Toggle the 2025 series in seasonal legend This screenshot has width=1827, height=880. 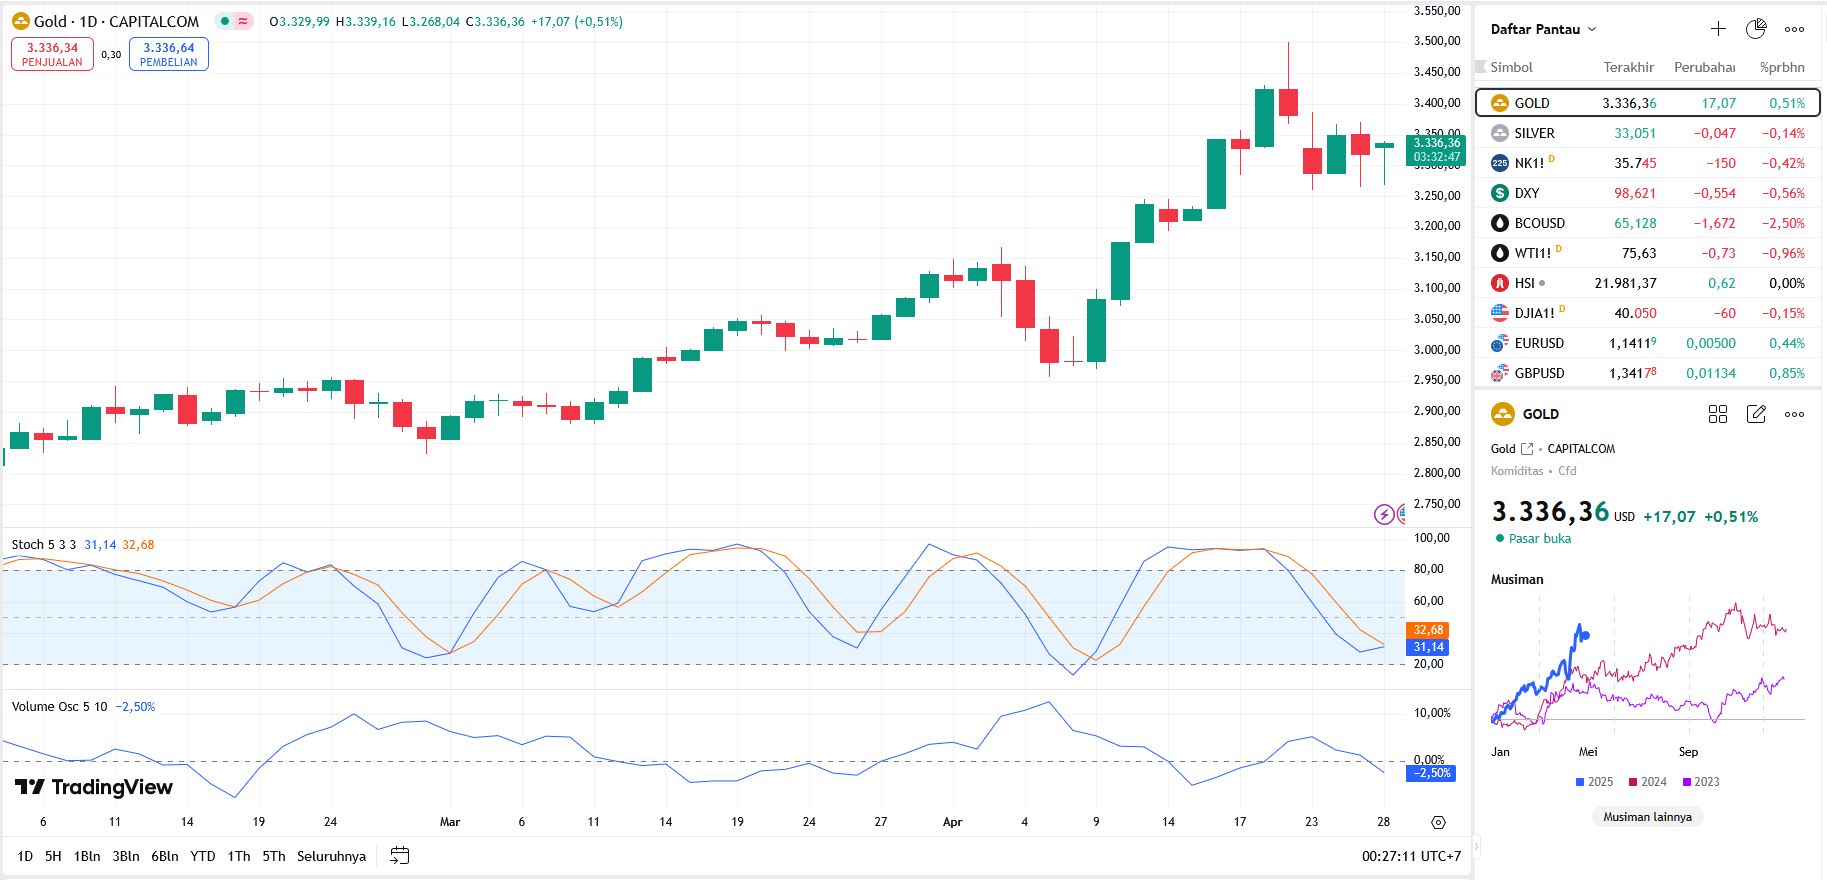click(1594, 782)
